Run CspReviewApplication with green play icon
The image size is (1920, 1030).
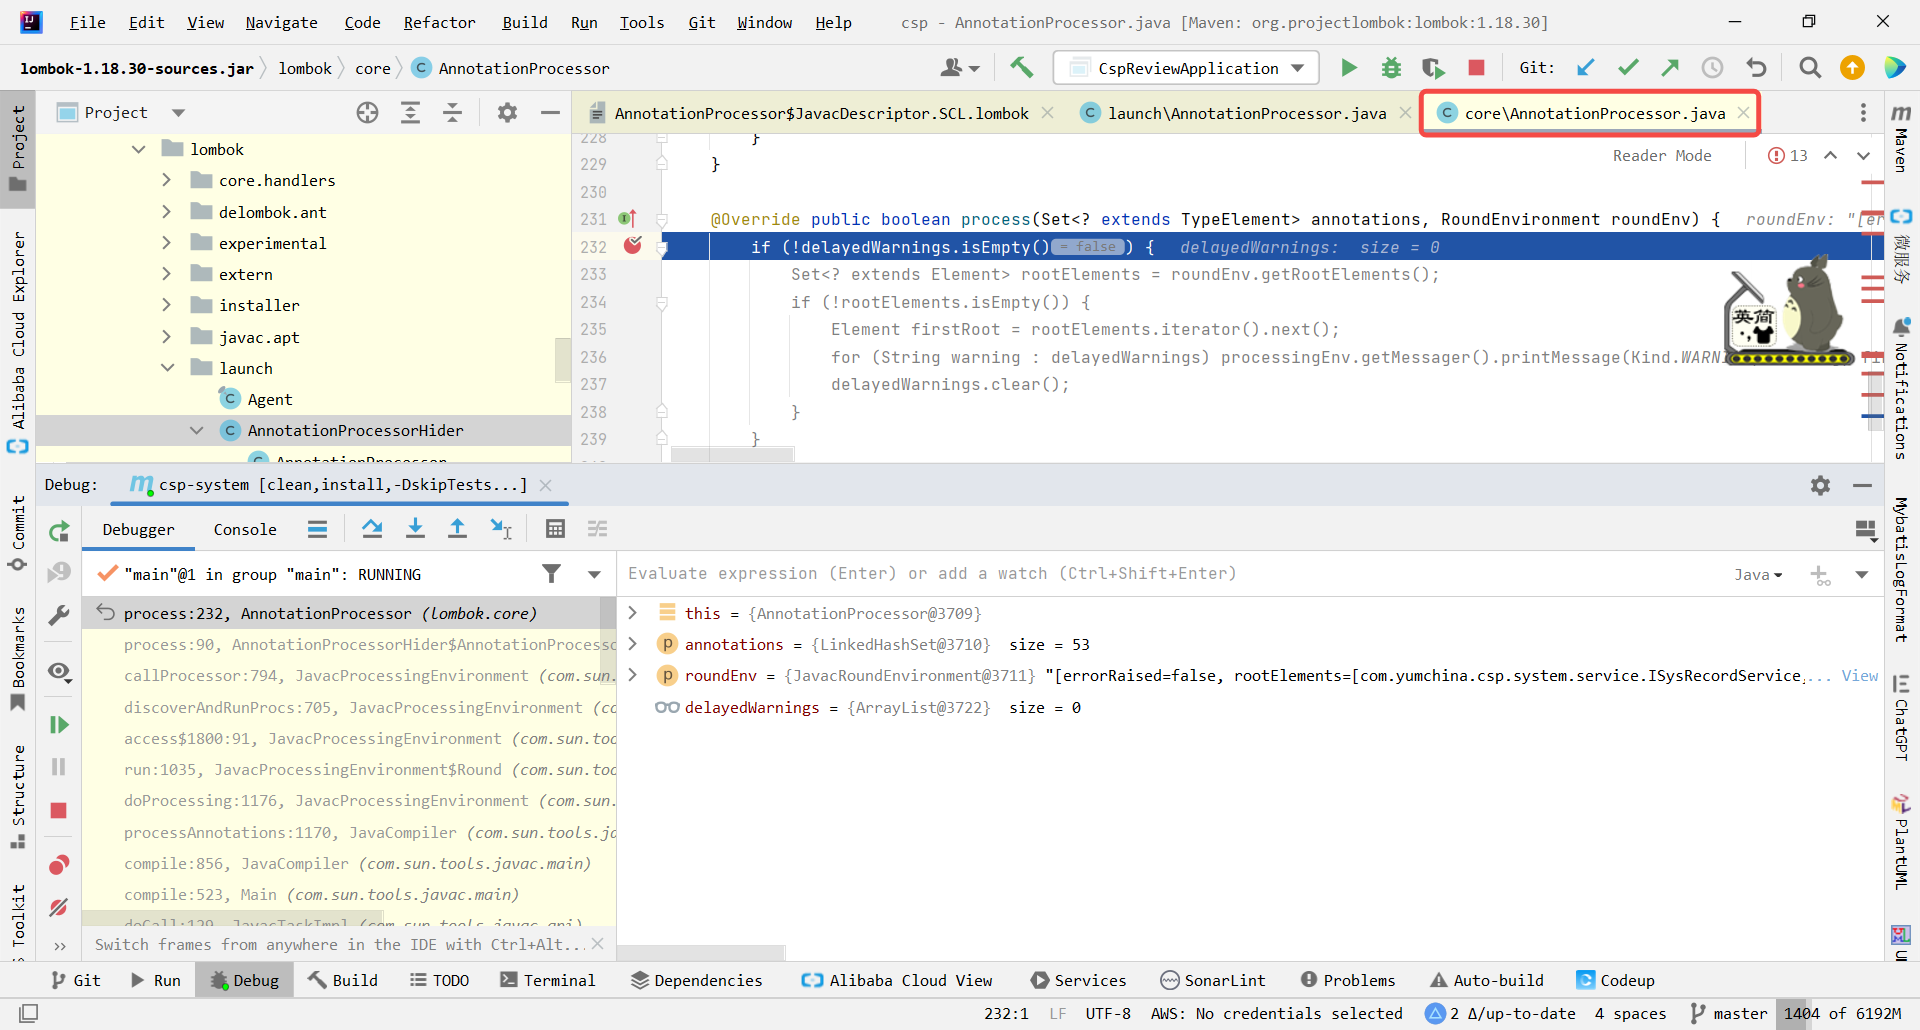[1349, 67]
